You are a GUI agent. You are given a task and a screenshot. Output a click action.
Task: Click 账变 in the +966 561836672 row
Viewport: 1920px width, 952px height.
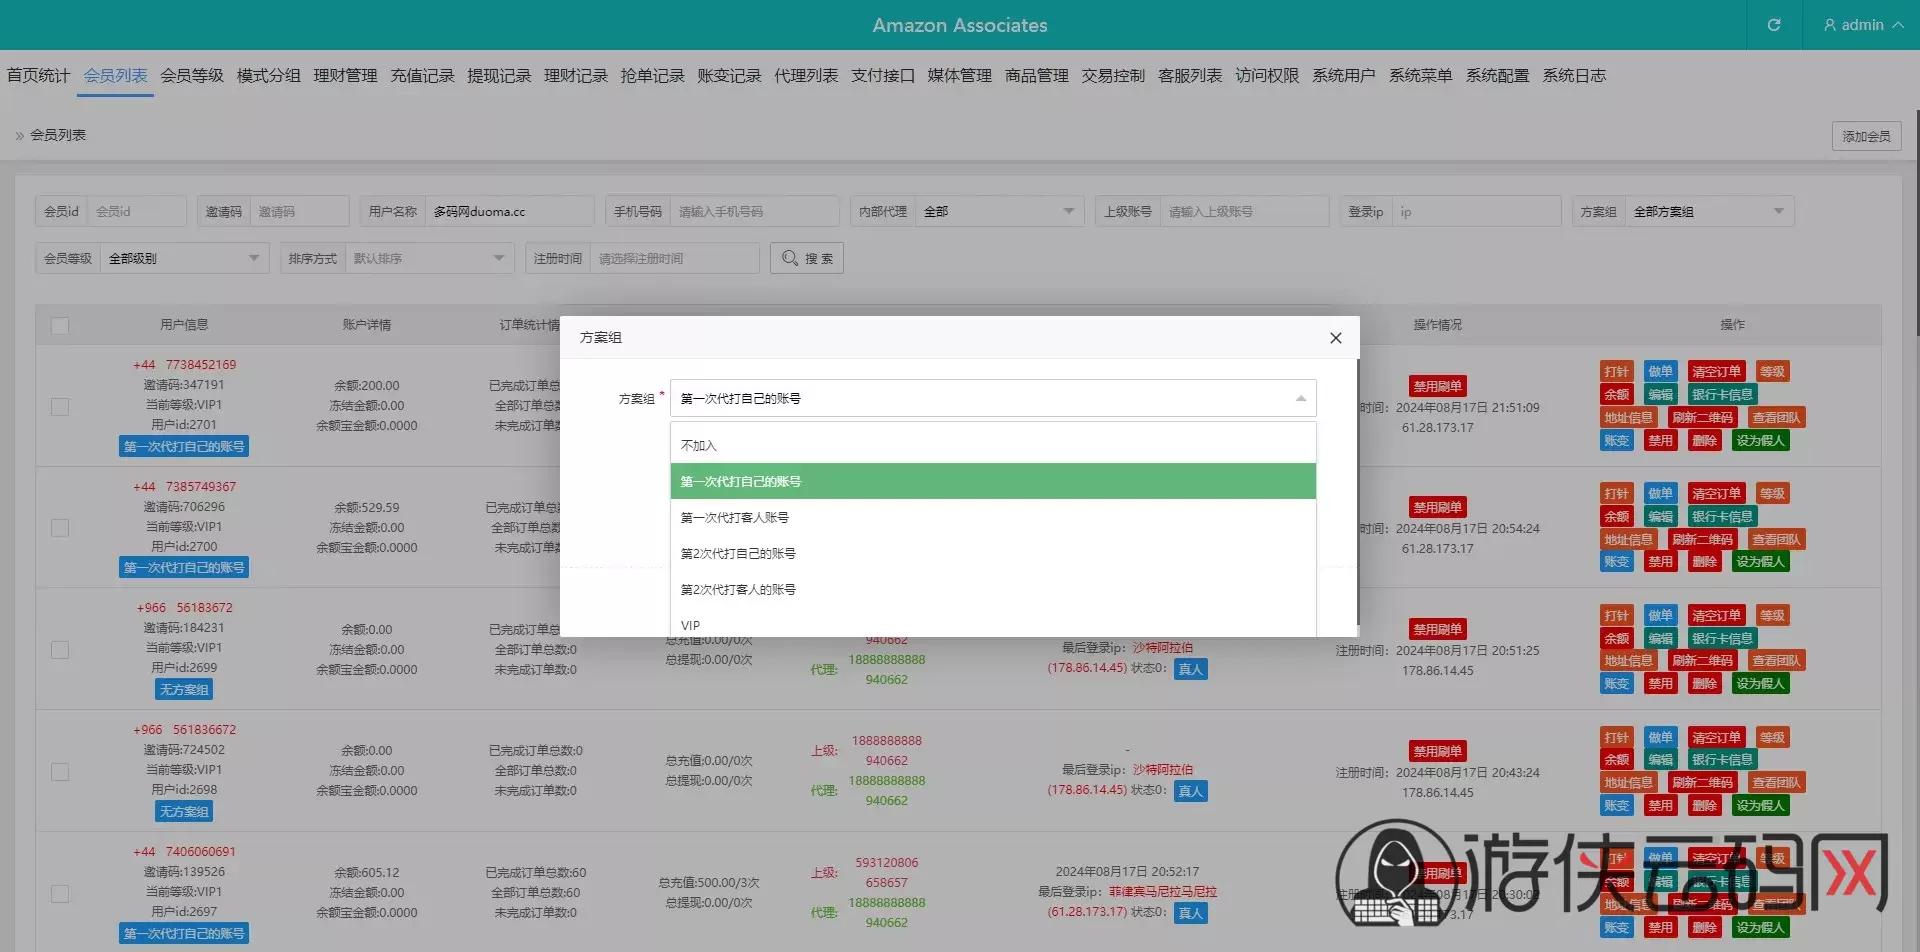coord(1616,806)
